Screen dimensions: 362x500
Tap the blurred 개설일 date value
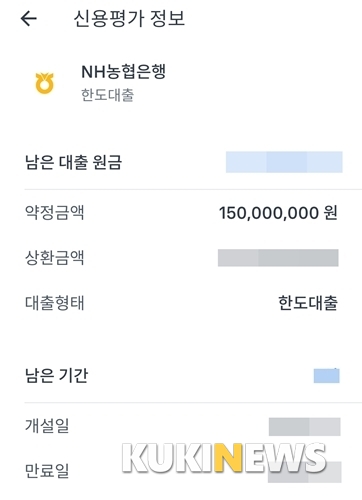305,427
